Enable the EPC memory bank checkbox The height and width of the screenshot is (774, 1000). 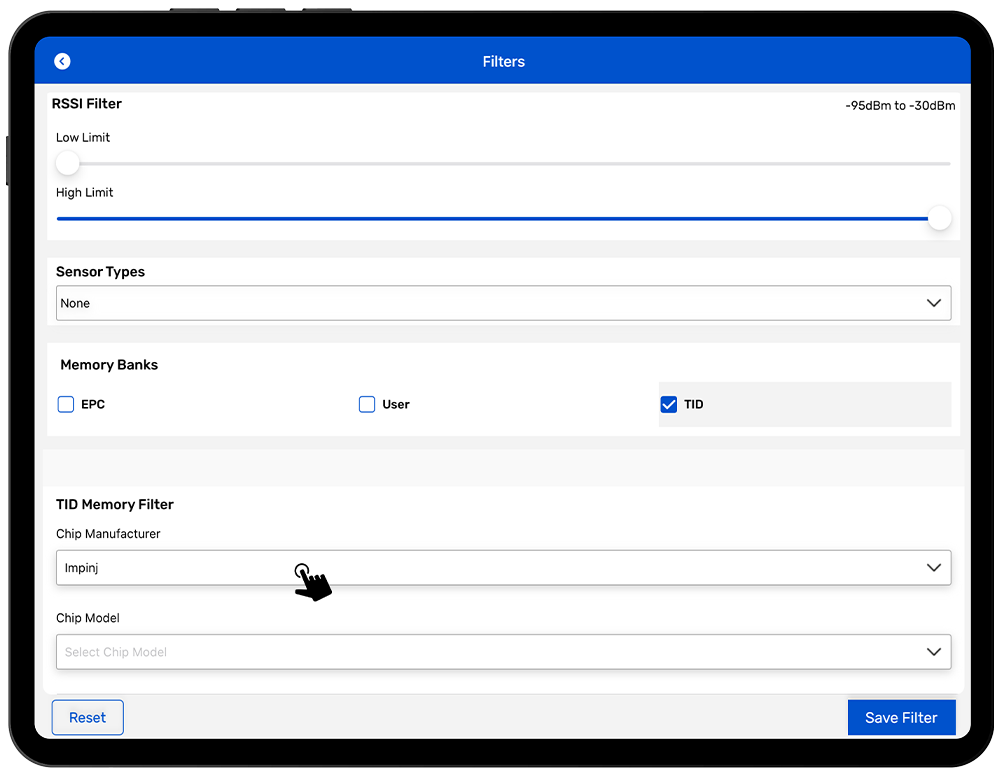click(66, 405)
